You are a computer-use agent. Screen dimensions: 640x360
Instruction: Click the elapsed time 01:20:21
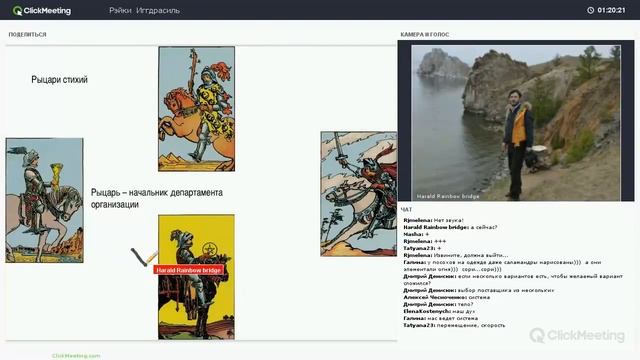pos(611,10)
